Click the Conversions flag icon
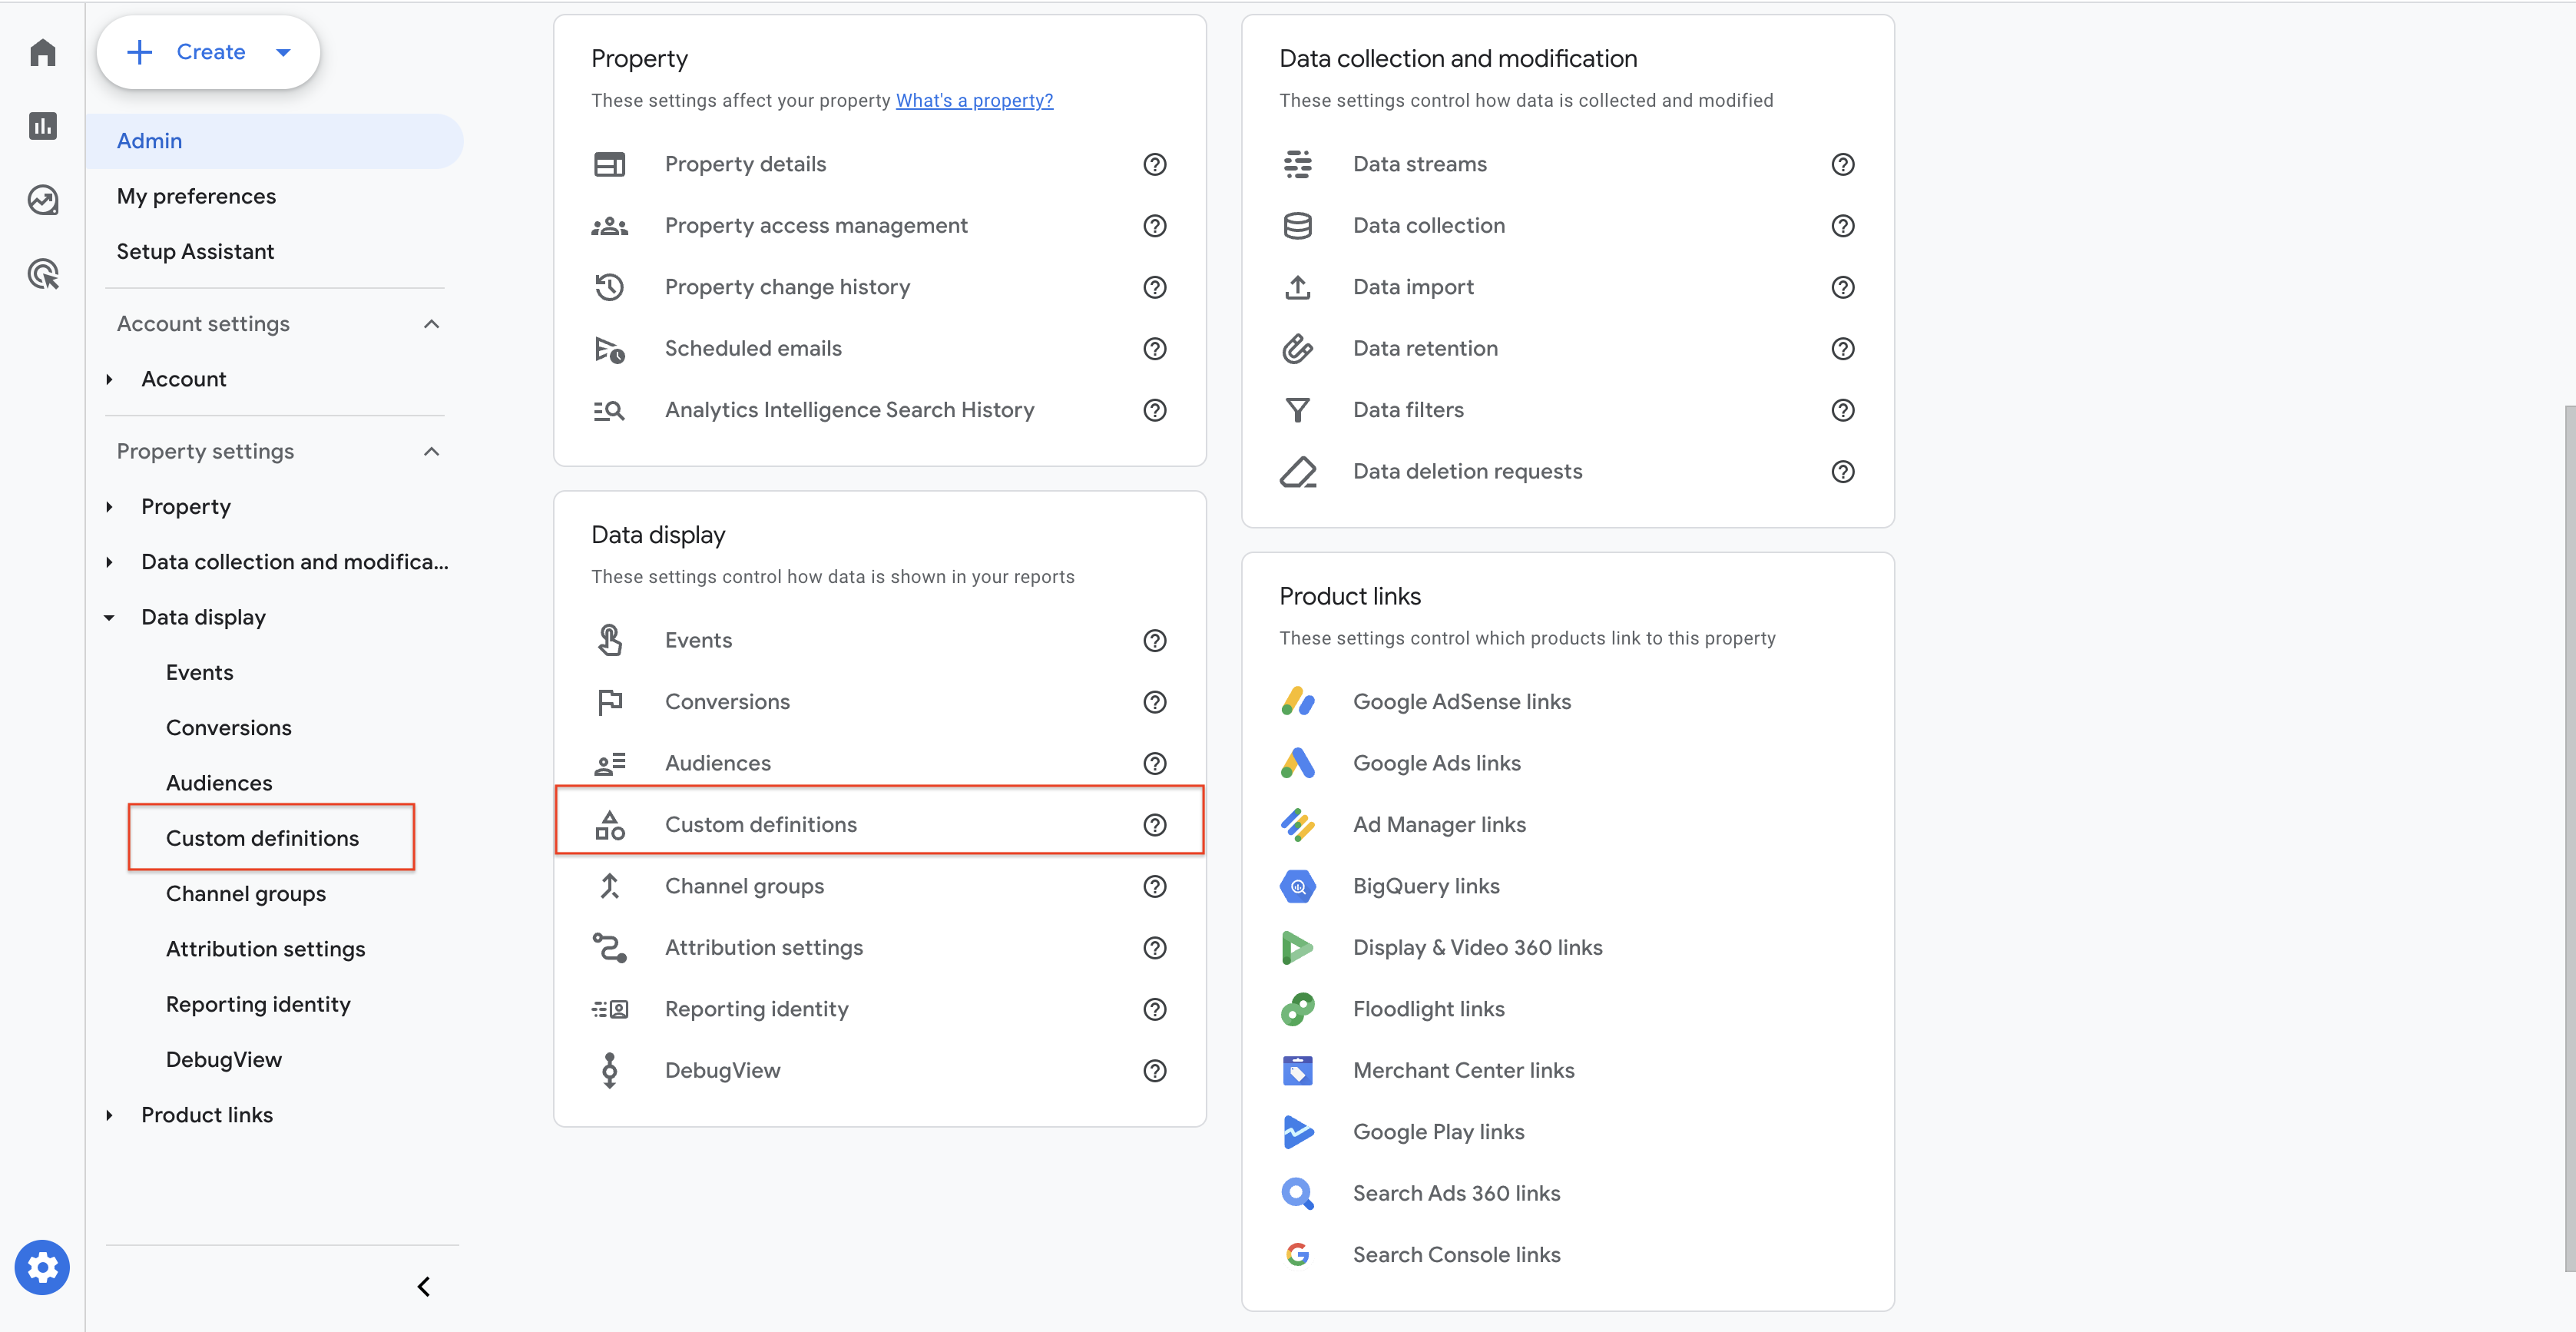The height and width of the screenshot is (1332, 2576). click(609, 702)
